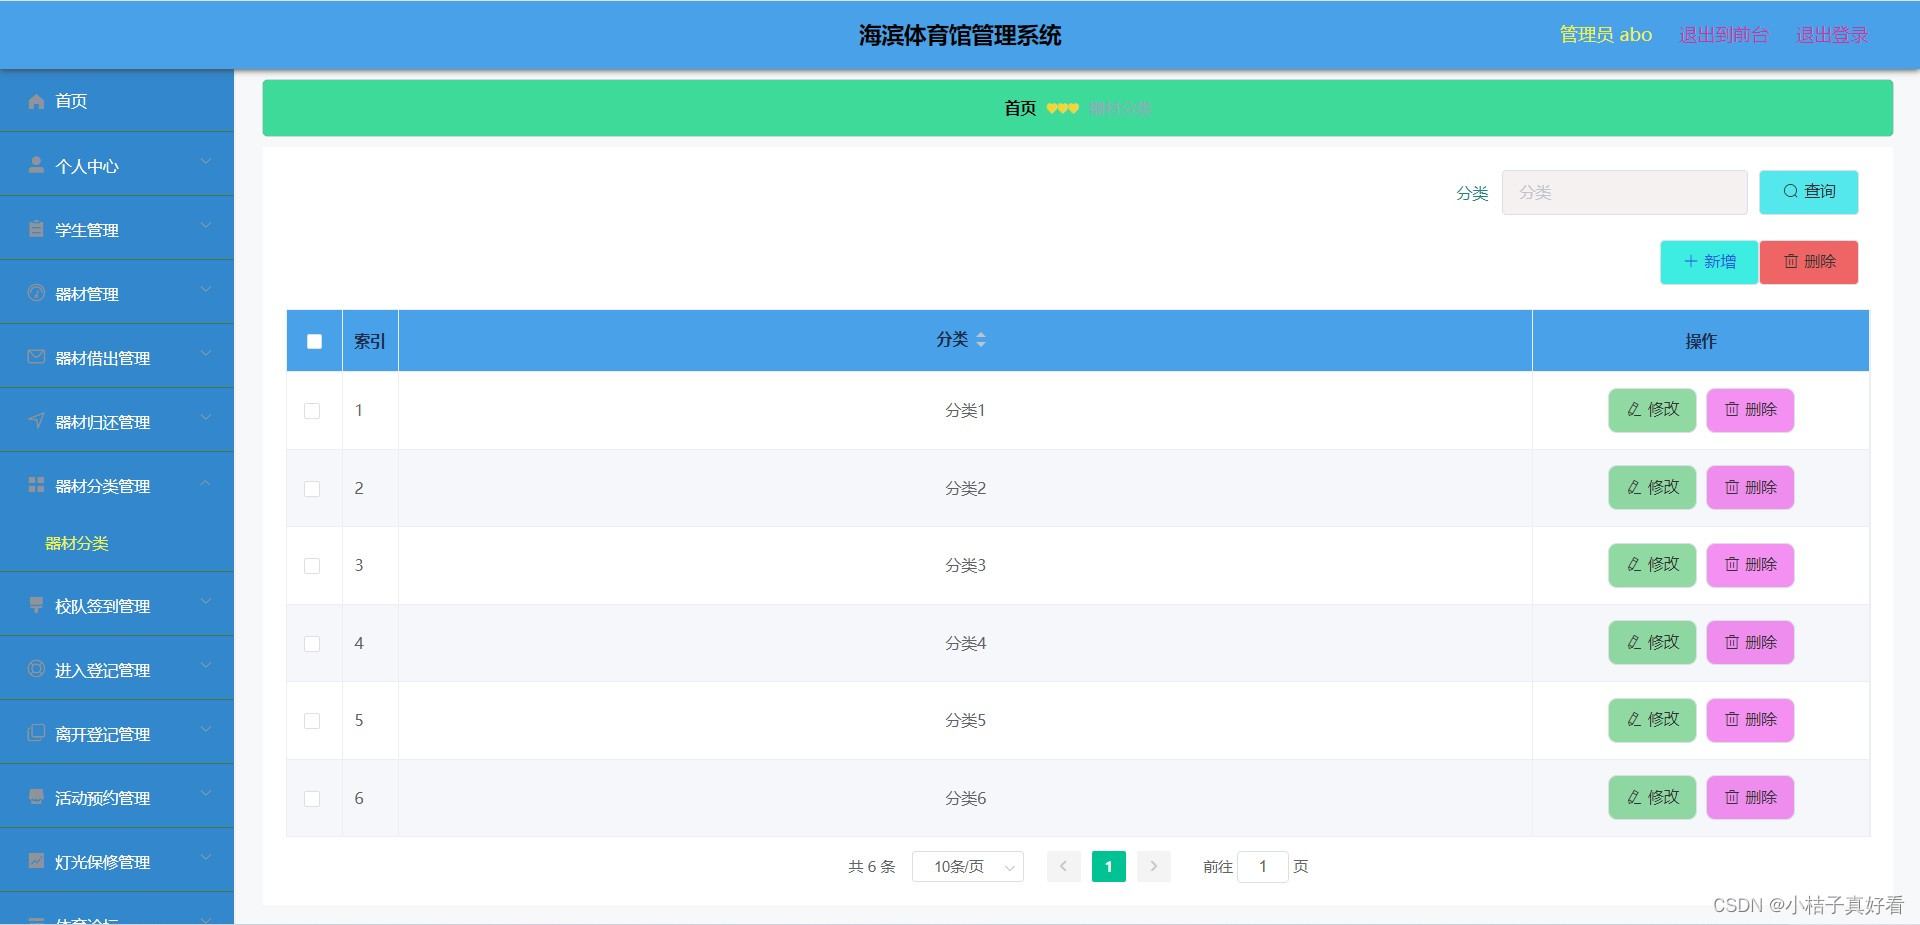Click the home icon beside 首页 in sidebar
1920x925 pixels.
click(37, 101)
